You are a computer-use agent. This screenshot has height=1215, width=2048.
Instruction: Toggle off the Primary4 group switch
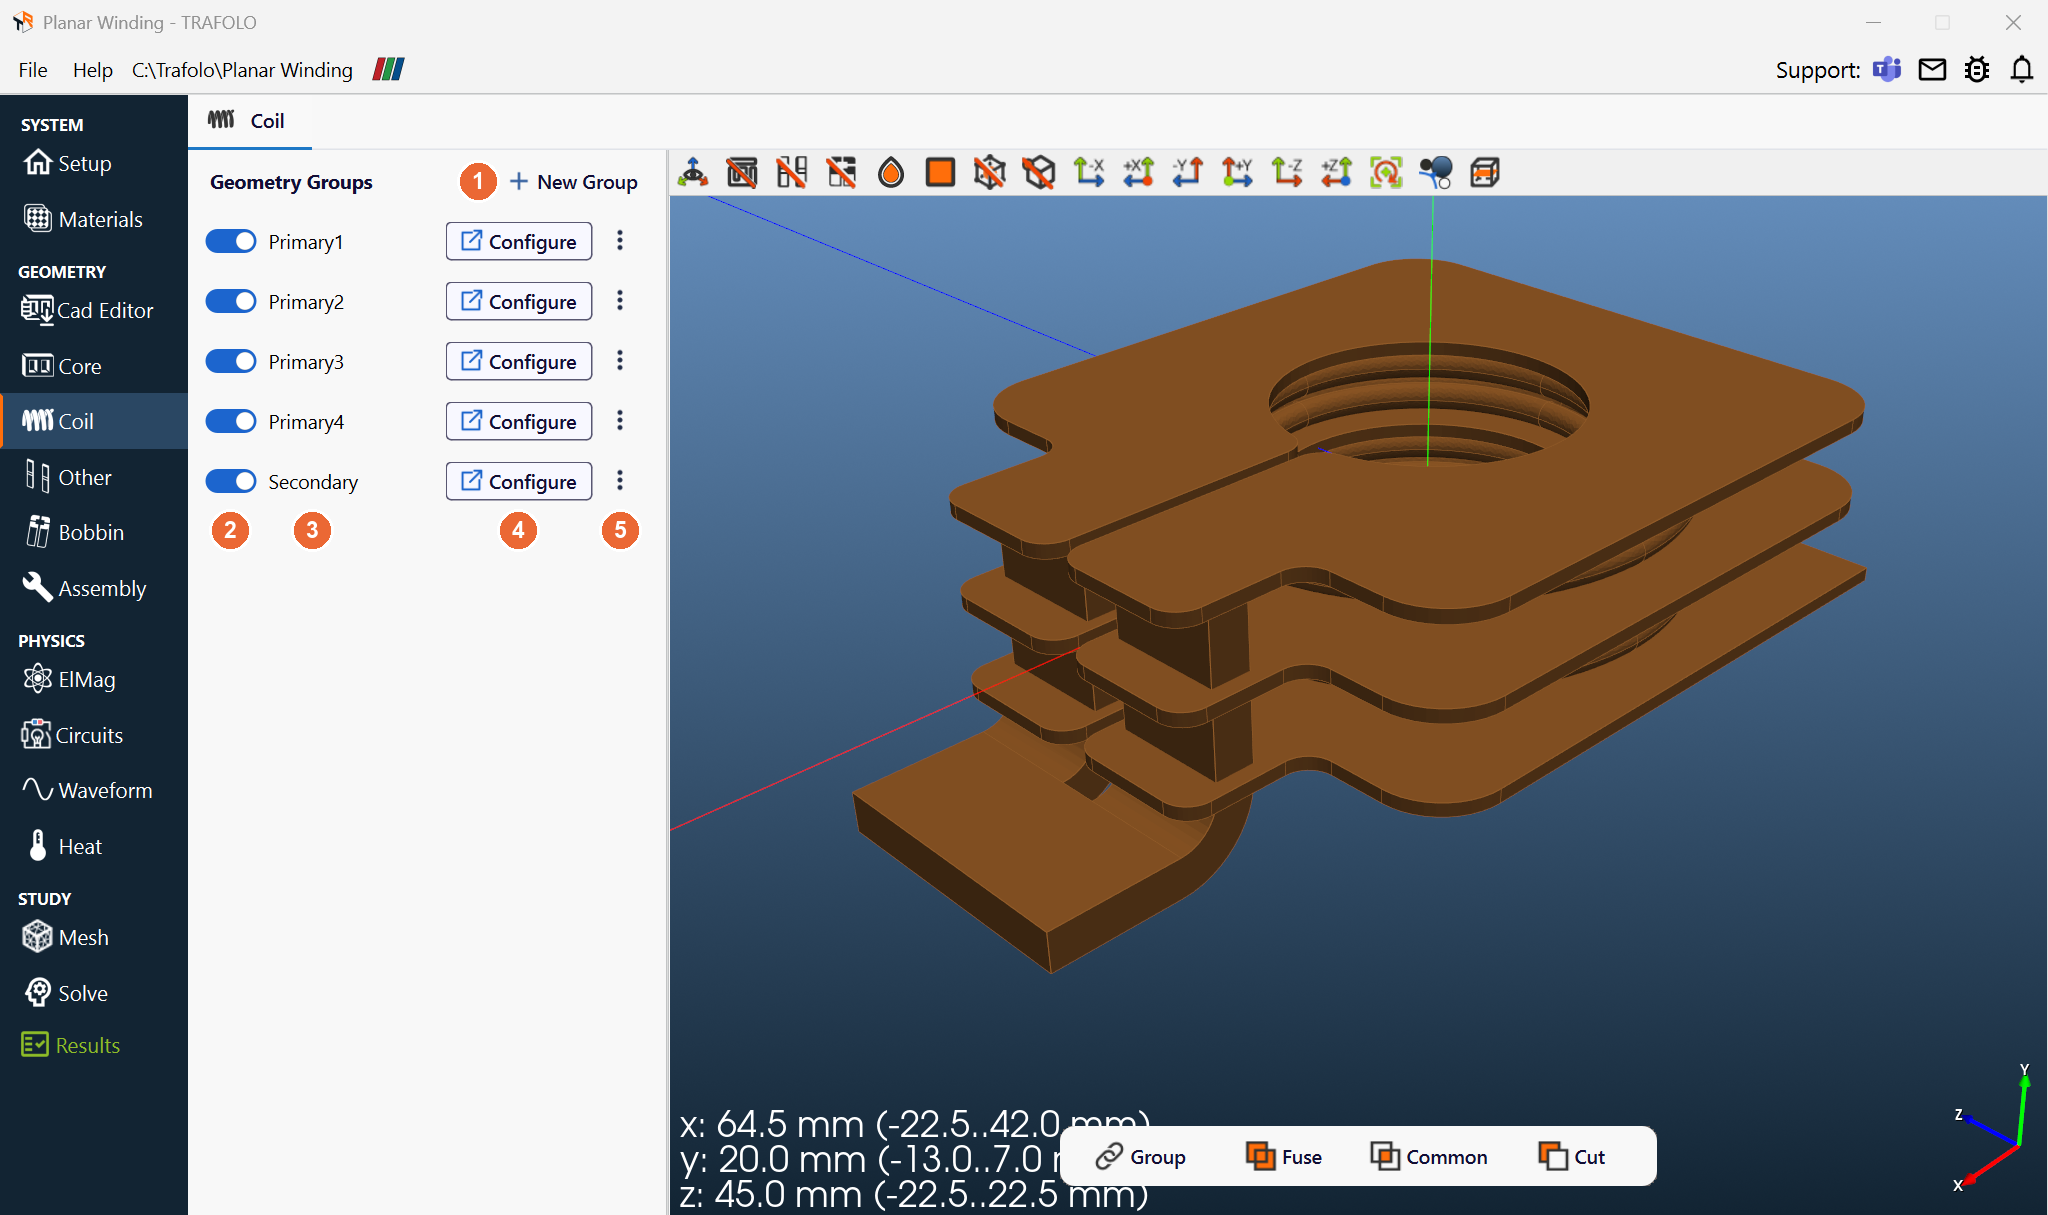tap(231, 421)
